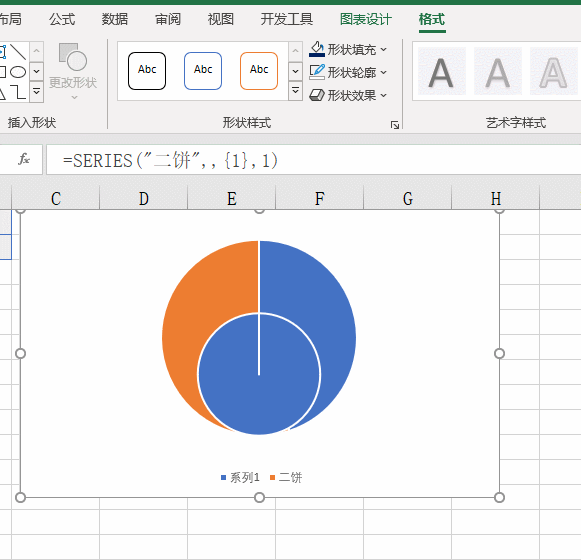Screen dimensions: 581x560
Task: Open the 形状效果 dropdown arrow
Action: pyautogui.click(x=384, y=95)
